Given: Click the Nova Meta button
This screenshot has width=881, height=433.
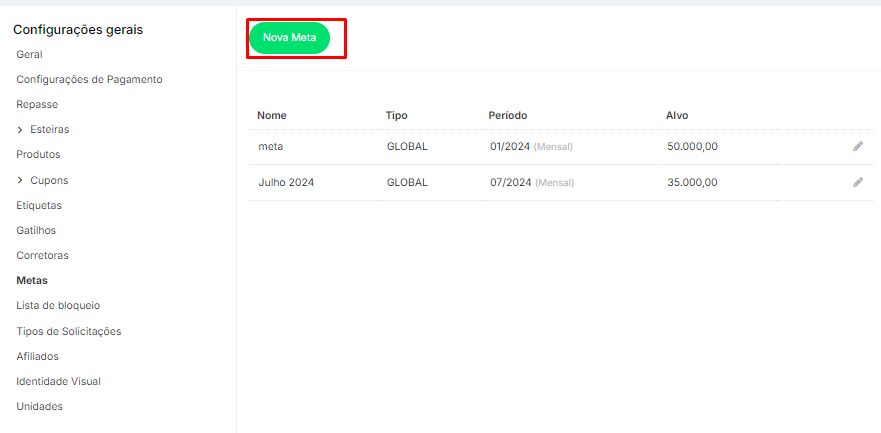Looking at the screenshot, I should click(x=289, y=38).
